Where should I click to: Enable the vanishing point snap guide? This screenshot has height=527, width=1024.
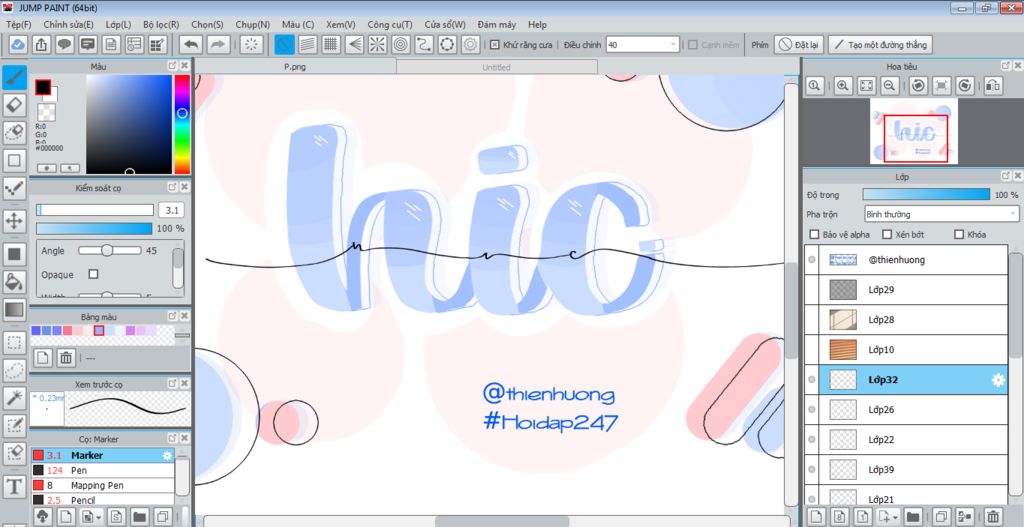click(x=354, y=44)
